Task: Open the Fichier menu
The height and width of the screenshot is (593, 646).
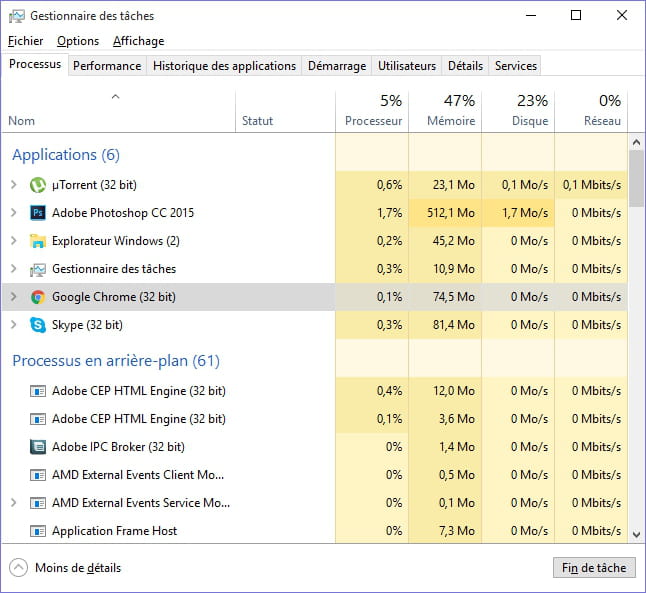Action: (x=26, y=41)
